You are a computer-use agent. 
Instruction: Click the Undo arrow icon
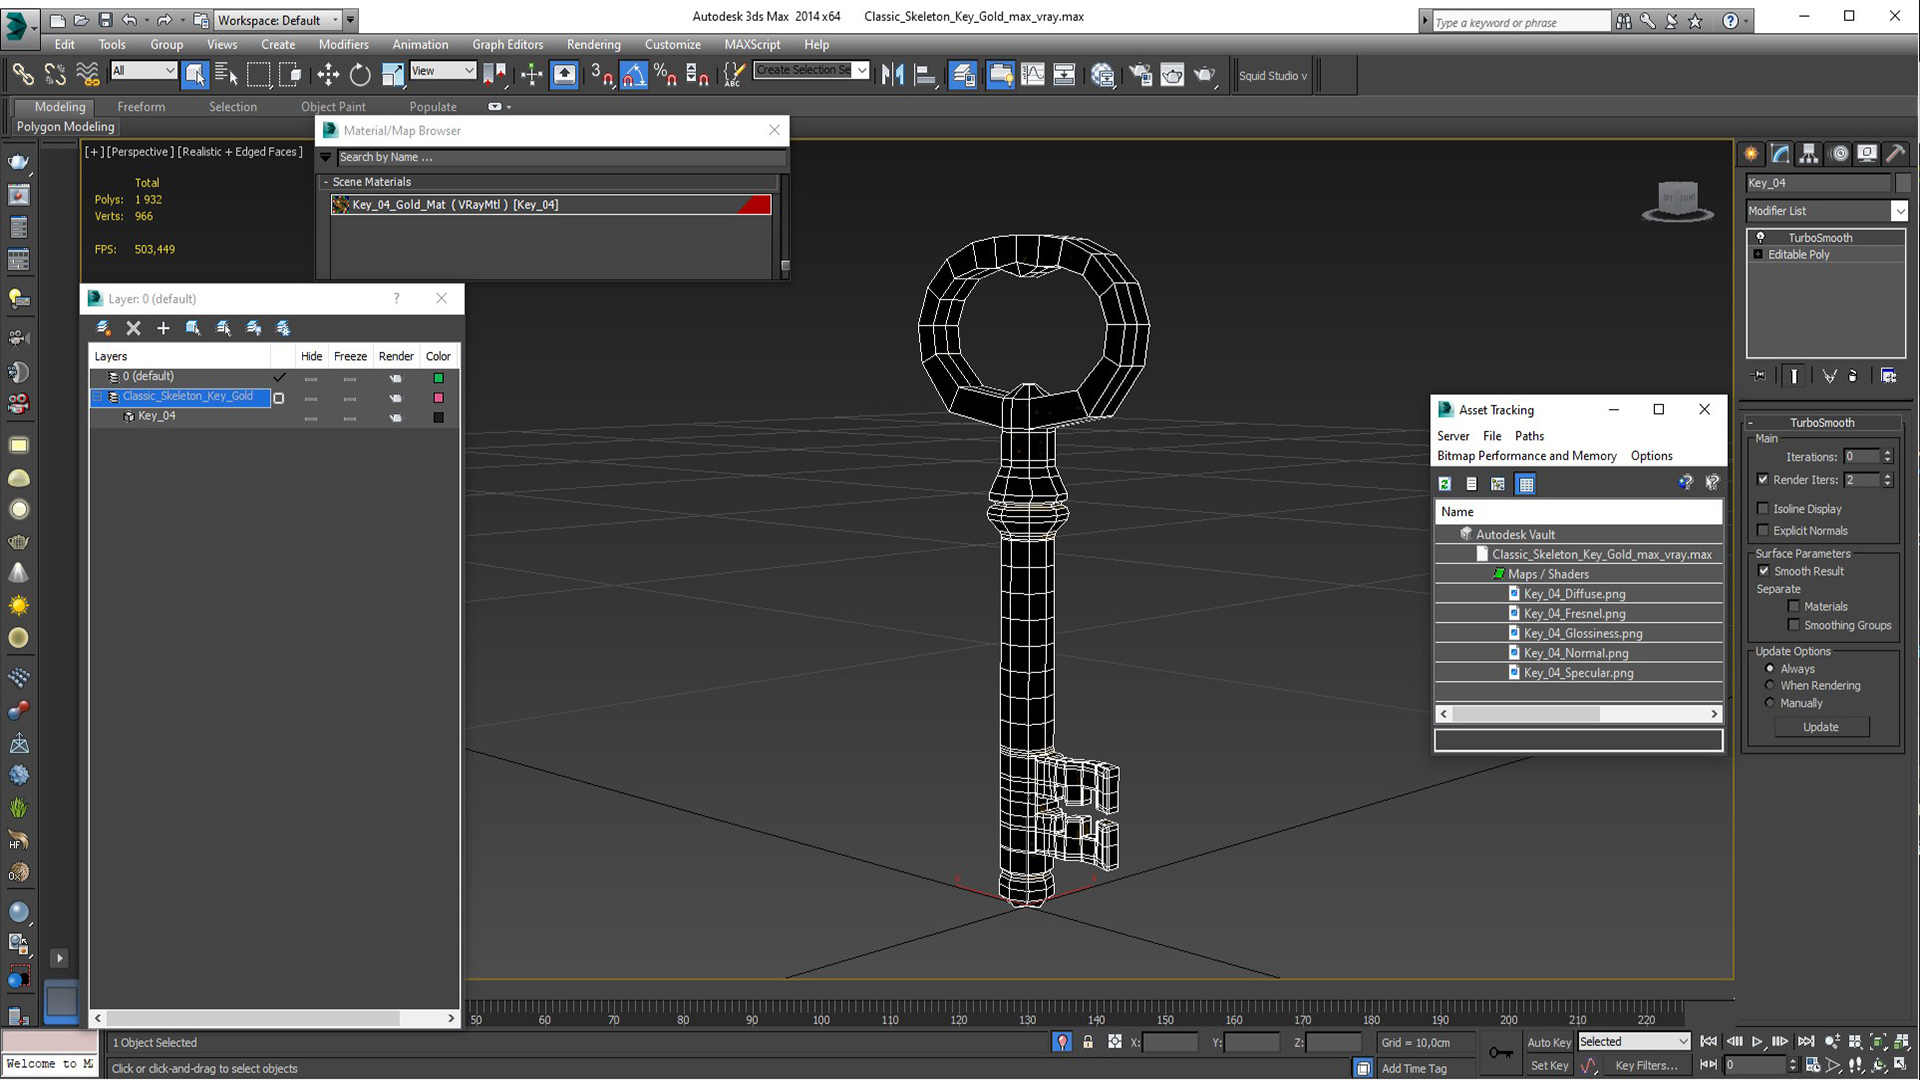(130, 20)
